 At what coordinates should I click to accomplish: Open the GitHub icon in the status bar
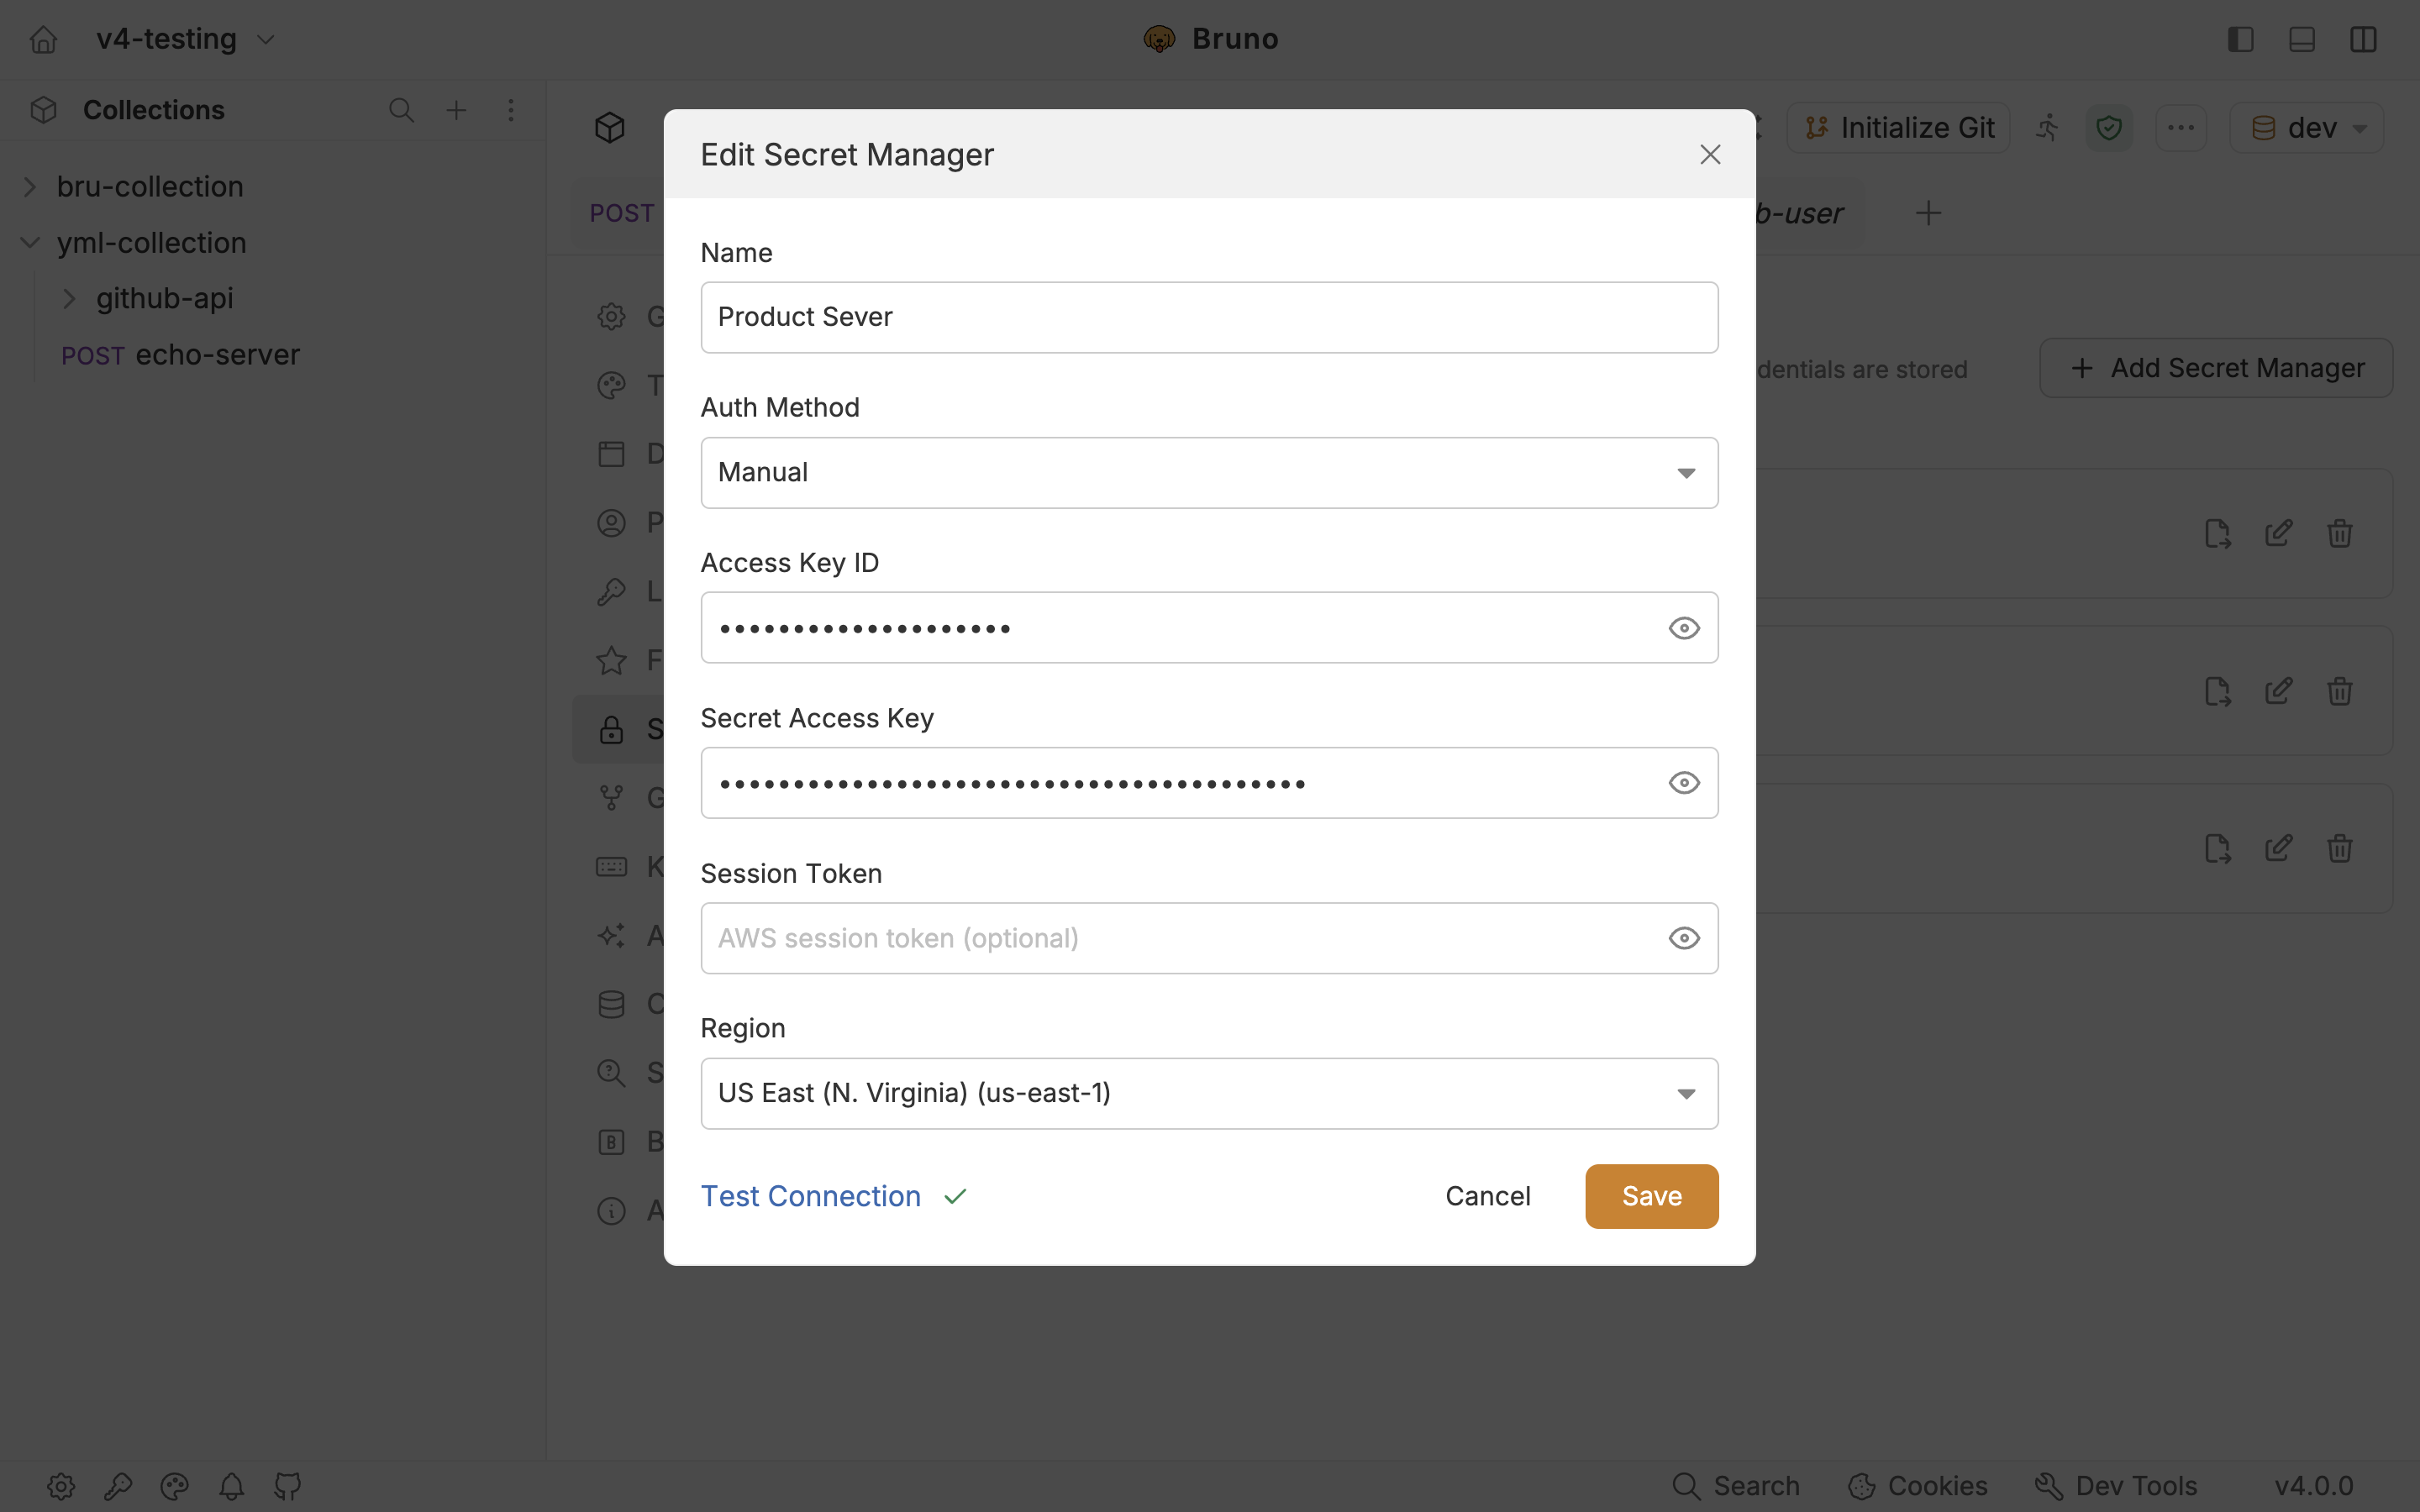(x=288, y=1486)
